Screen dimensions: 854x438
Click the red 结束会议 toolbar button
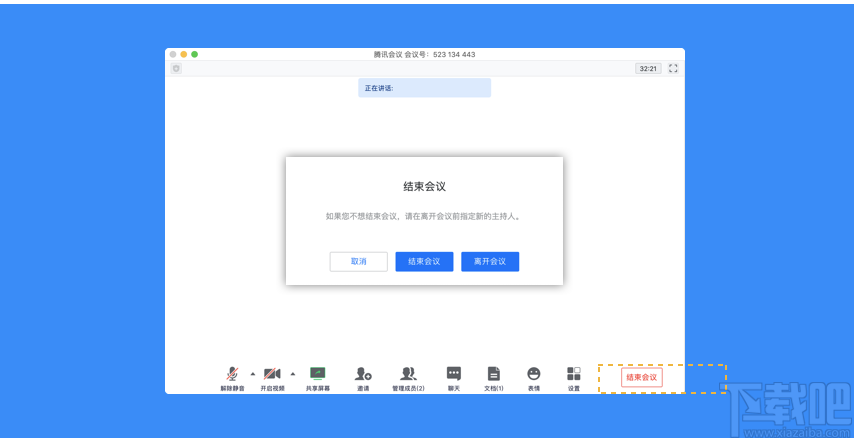pyautogui.click(x=642, y=377)
